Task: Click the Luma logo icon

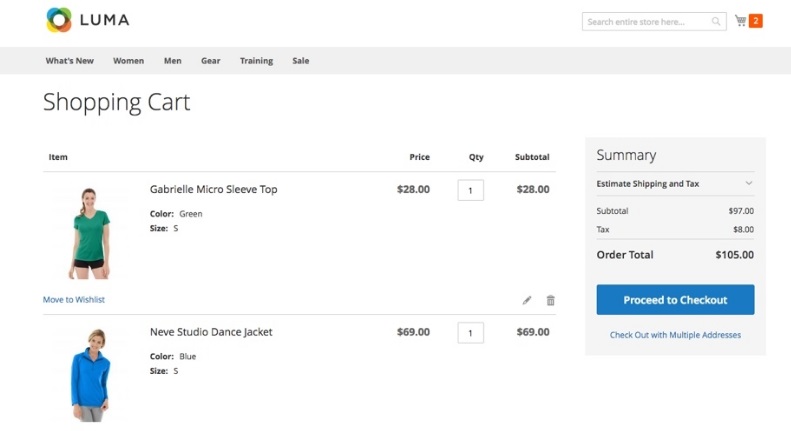Action: pyautogui.click(x=59, y=20)
